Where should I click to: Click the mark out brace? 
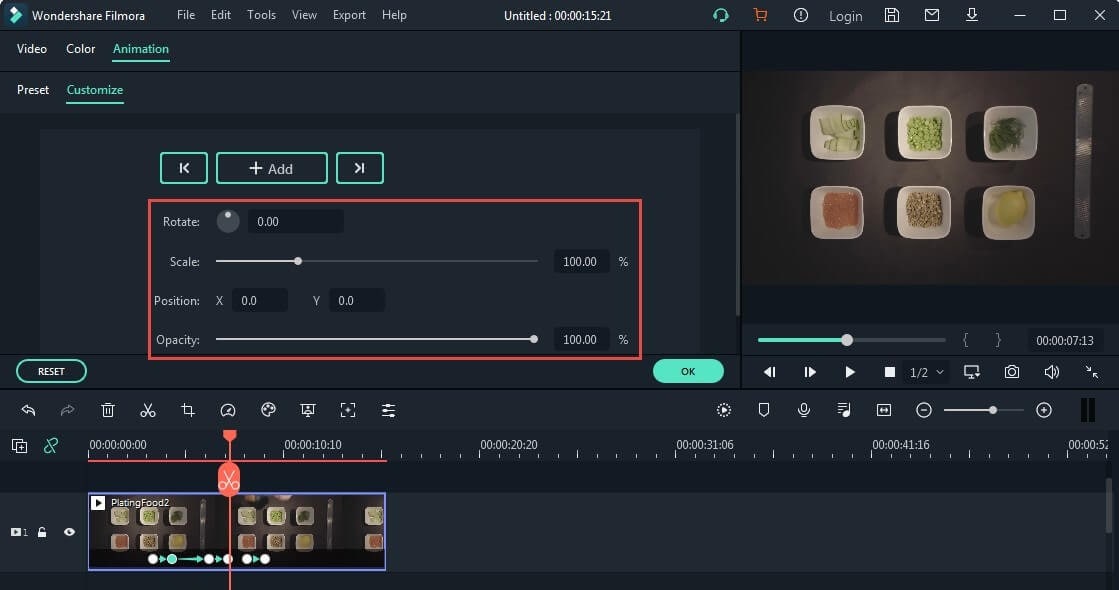click(998, 340)
